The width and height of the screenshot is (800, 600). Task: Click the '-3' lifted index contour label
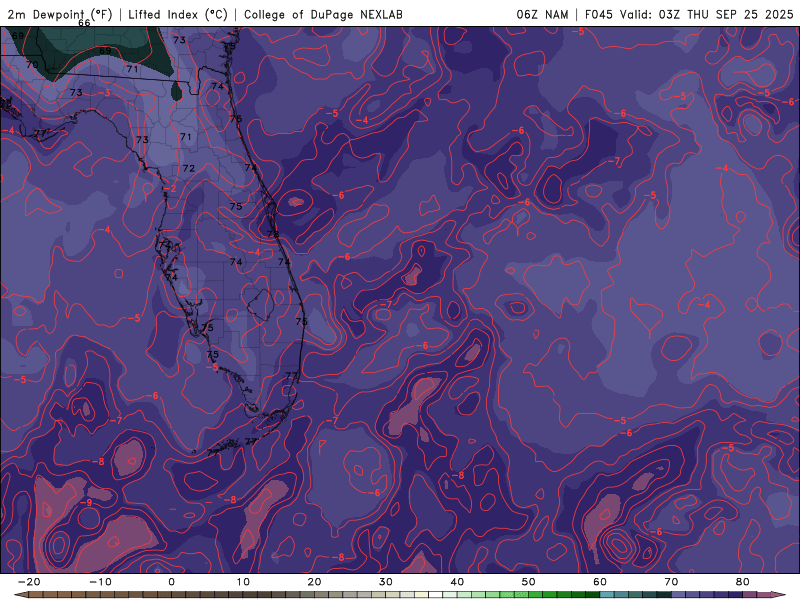(105, 93)
